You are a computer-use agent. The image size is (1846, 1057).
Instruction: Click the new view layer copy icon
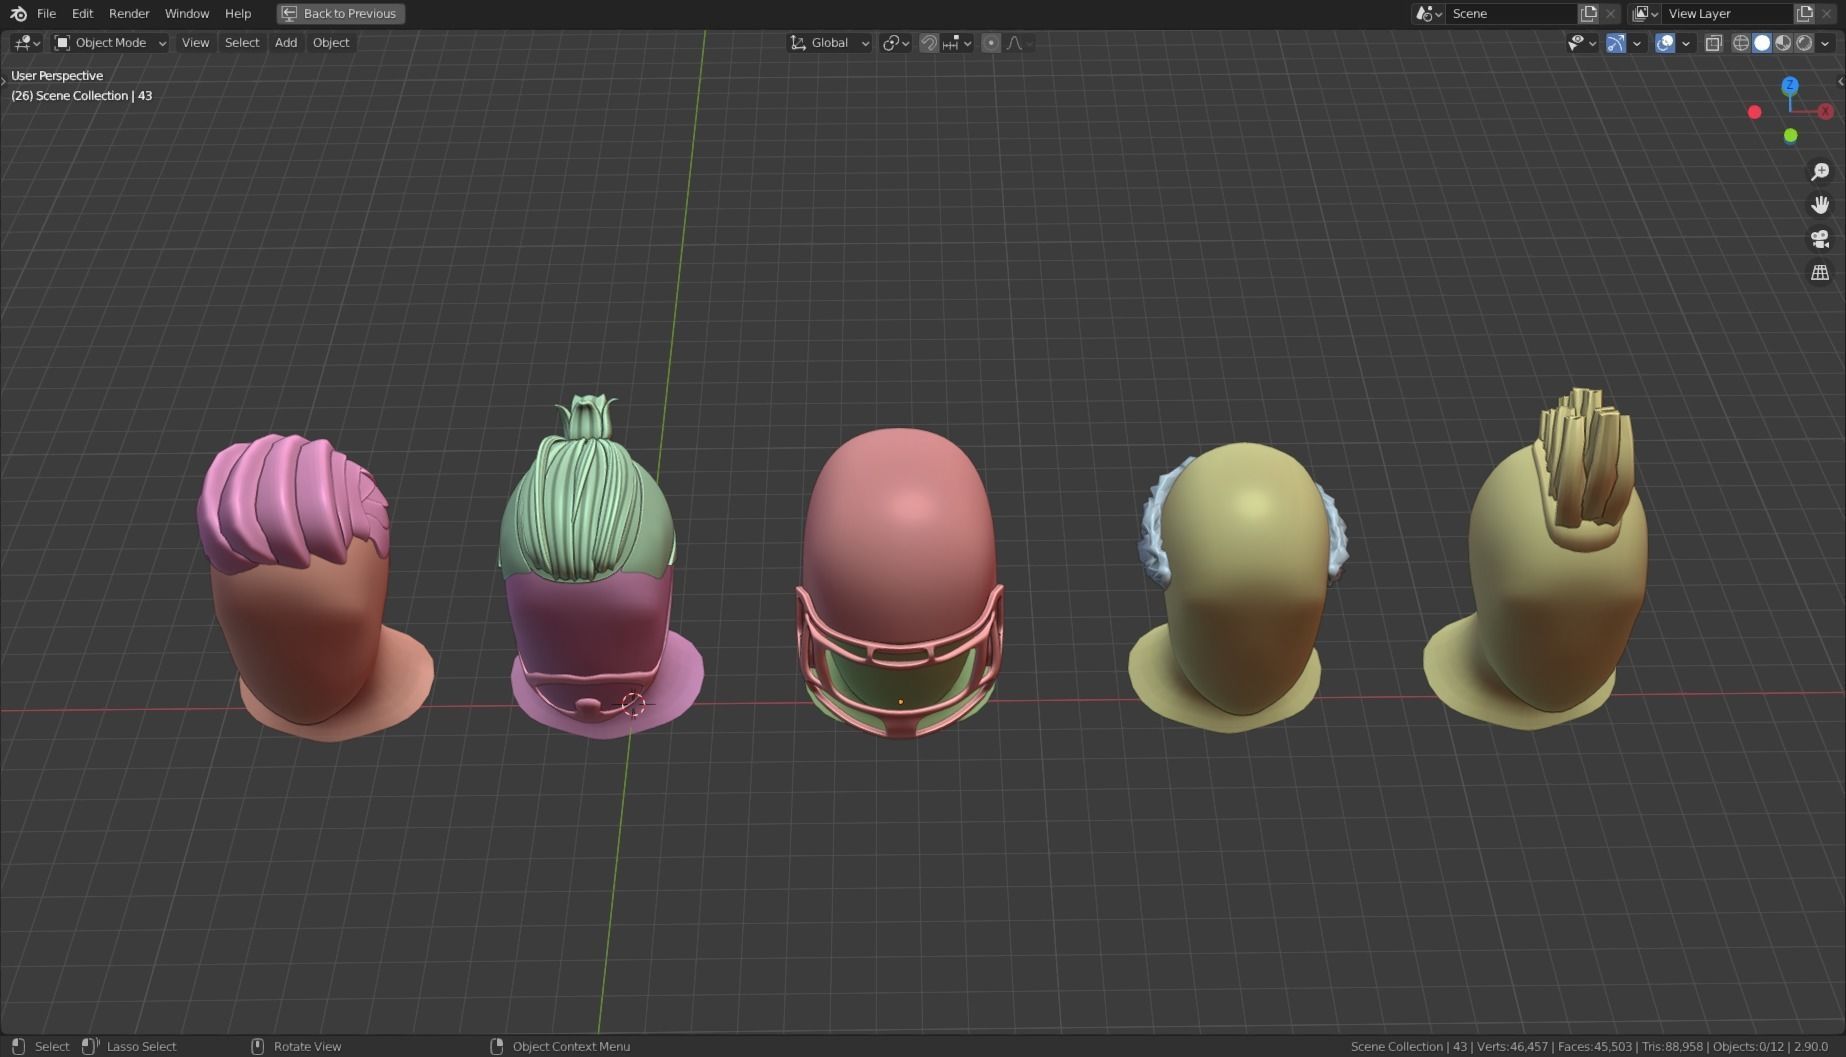(x=1805, y=13)
